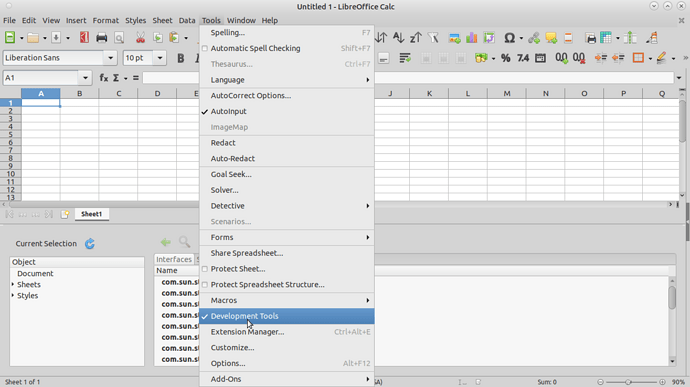The height and width of the screenshot is (387, 690).
Task: Open the Data menu in menu bar
Action: coord(187,20)
